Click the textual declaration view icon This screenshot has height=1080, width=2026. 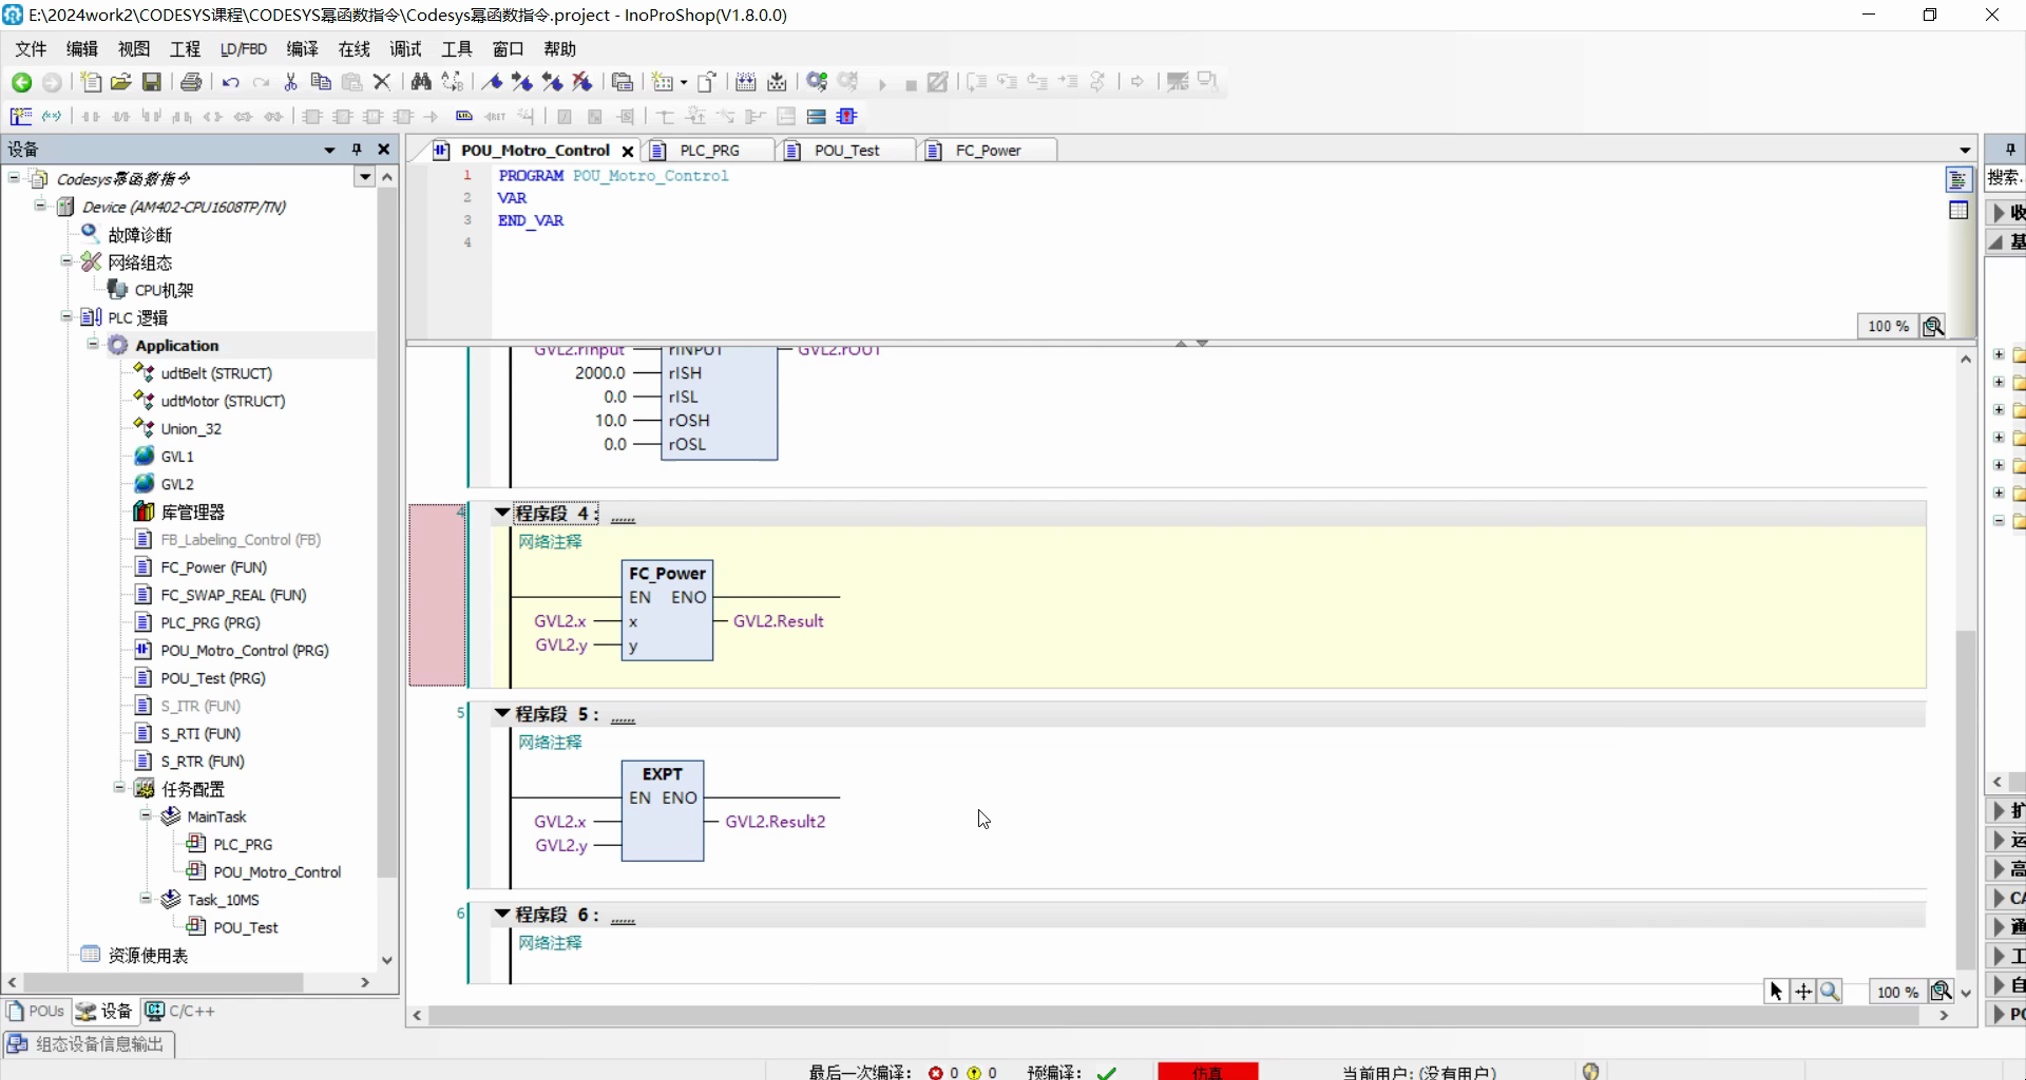[1958, 180]
